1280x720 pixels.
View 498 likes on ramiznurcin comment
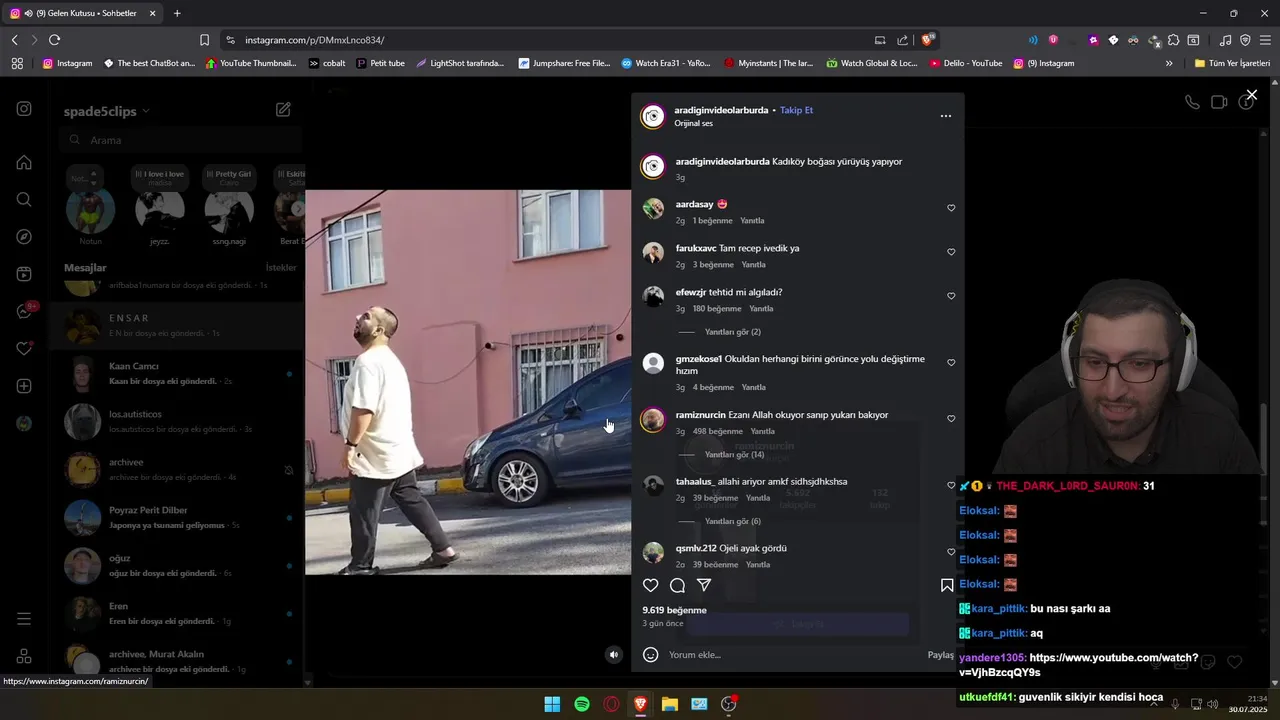click(x=717, y=431)
